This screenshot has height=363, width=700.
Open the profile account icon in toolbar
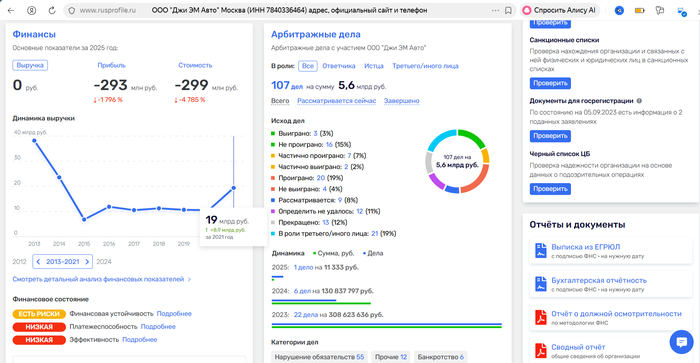point(31,10)
